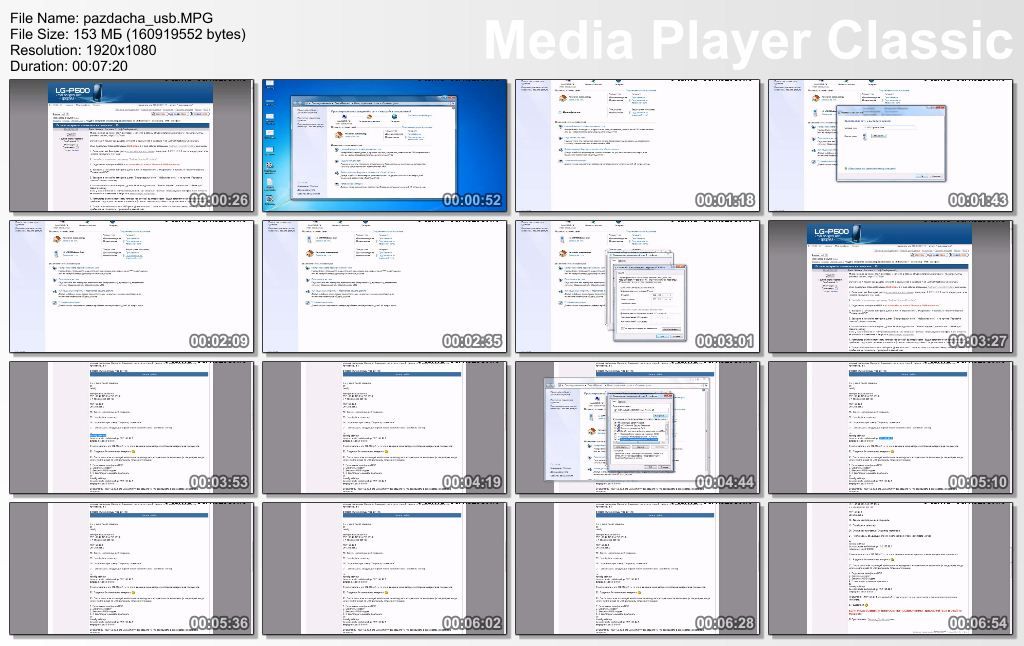Choose the thumbnail marked 00:06:02
This screenshot has height=646, width=1024.
pyautogui.click(x=385, y=569)
